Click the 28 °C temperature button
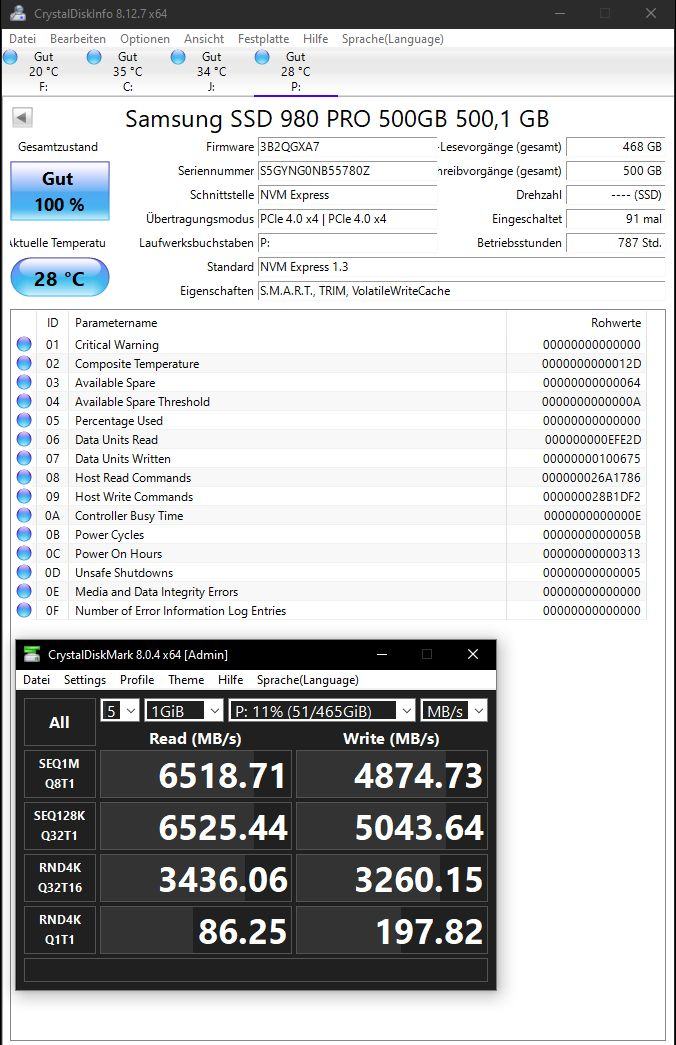Viewport: 676px width, 1045px height. [x=60, y=278]
